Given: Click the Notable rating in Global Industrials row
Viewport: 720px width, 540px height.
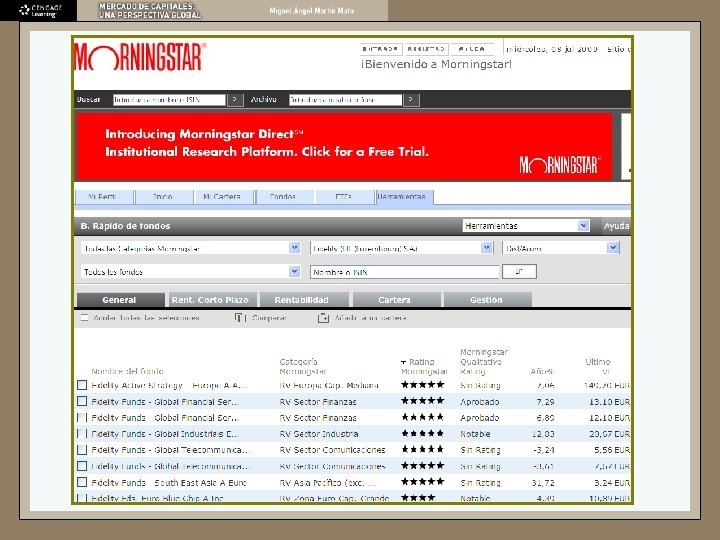Looking at the screenshot, I should click(x=475, y=434).
